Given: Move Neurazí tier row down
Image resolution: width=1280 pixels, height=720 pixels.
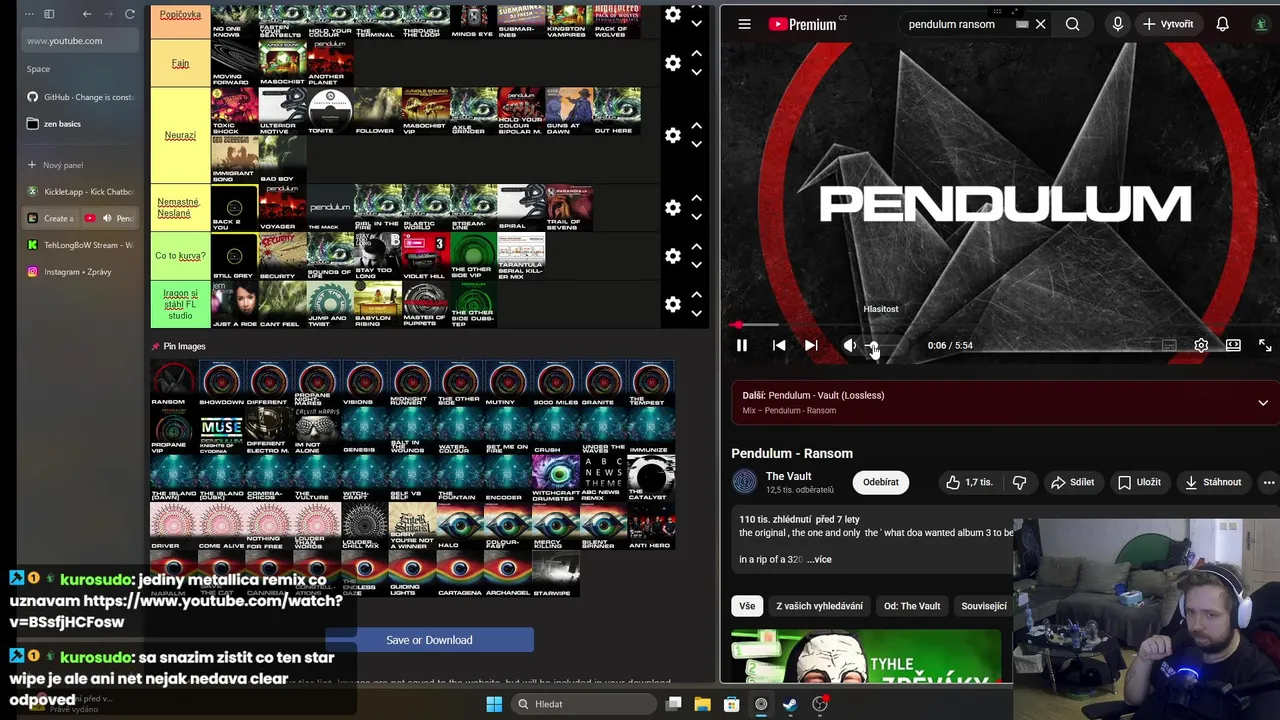Looking at the screenshot, I should click(x=697, y=144).
